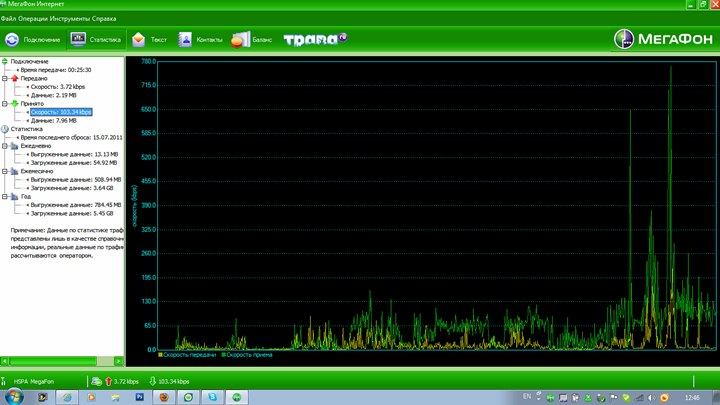The width and height of the screenshot is (720, 405).
Task: Select Выгруженные данные: 13.13 MB row
Action: pyautogui.click(x=74, y=154)
